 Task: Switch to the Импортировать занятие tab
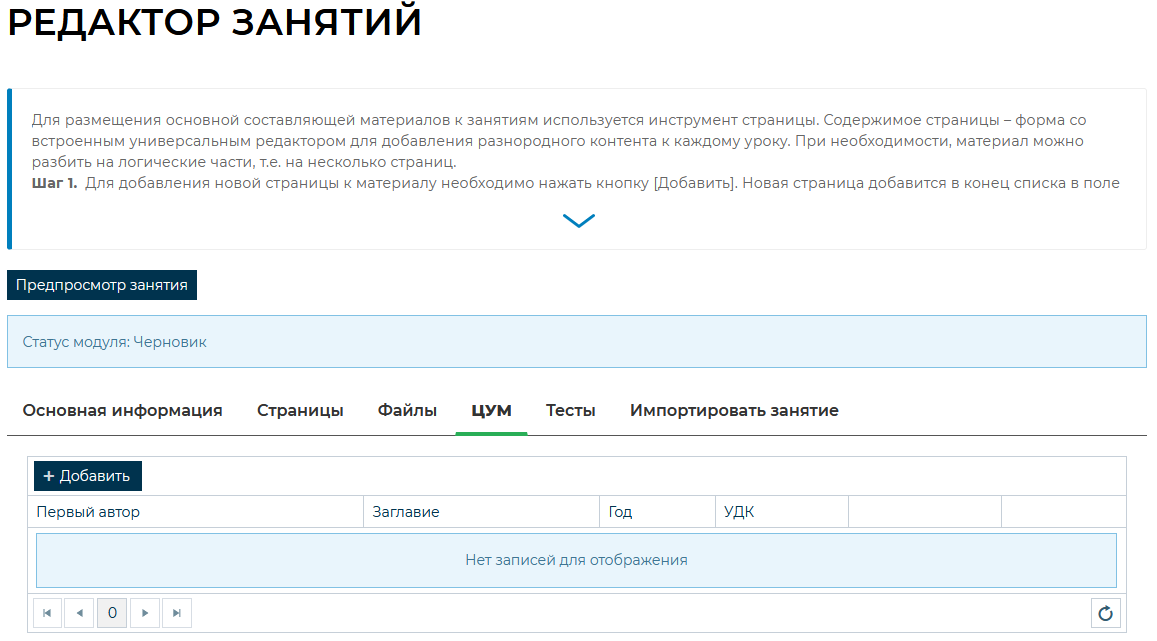734,411
